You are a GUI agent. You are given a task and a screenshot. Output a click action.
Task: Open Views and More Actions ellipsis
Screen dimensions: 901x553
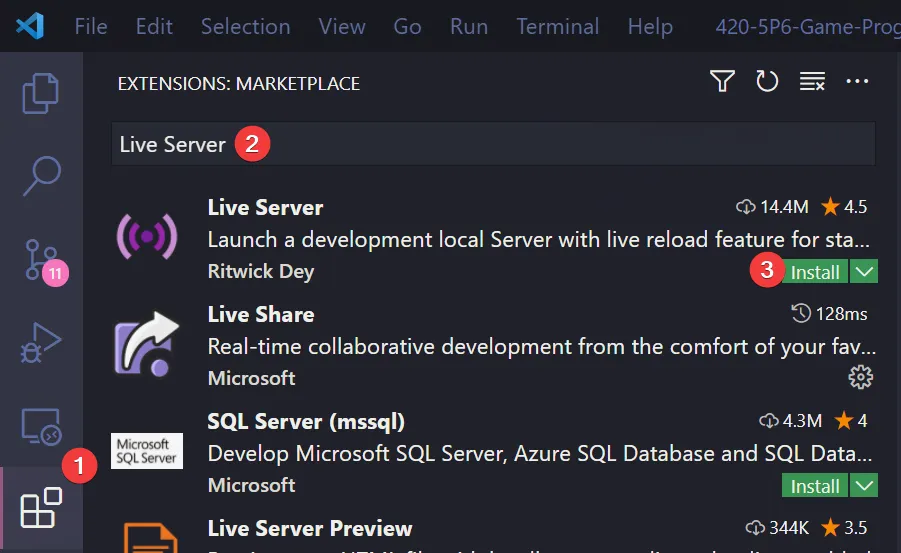click(x=857, y=81)
